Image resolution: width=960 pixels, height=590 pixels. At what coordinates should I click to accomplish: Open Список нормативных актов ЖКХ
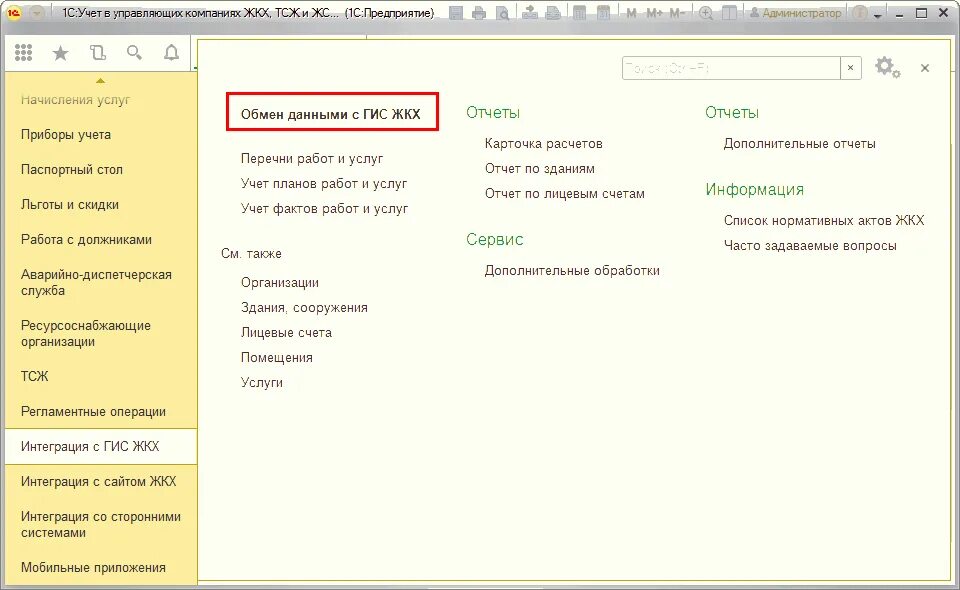[x=824, y=220]
